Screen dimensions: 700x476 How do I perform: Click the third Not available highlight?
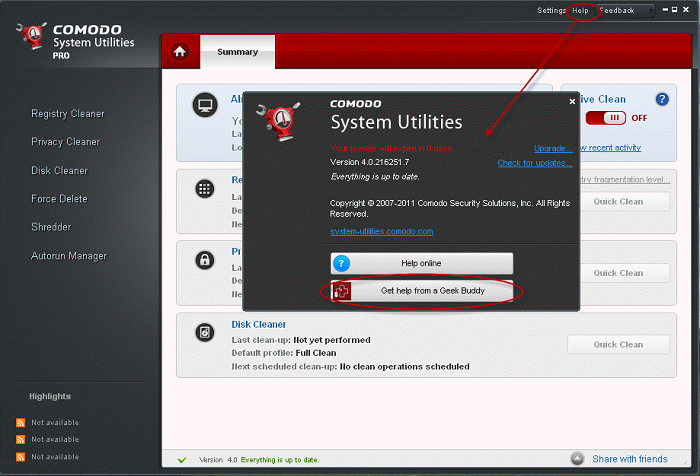click(x=55, y=457)
